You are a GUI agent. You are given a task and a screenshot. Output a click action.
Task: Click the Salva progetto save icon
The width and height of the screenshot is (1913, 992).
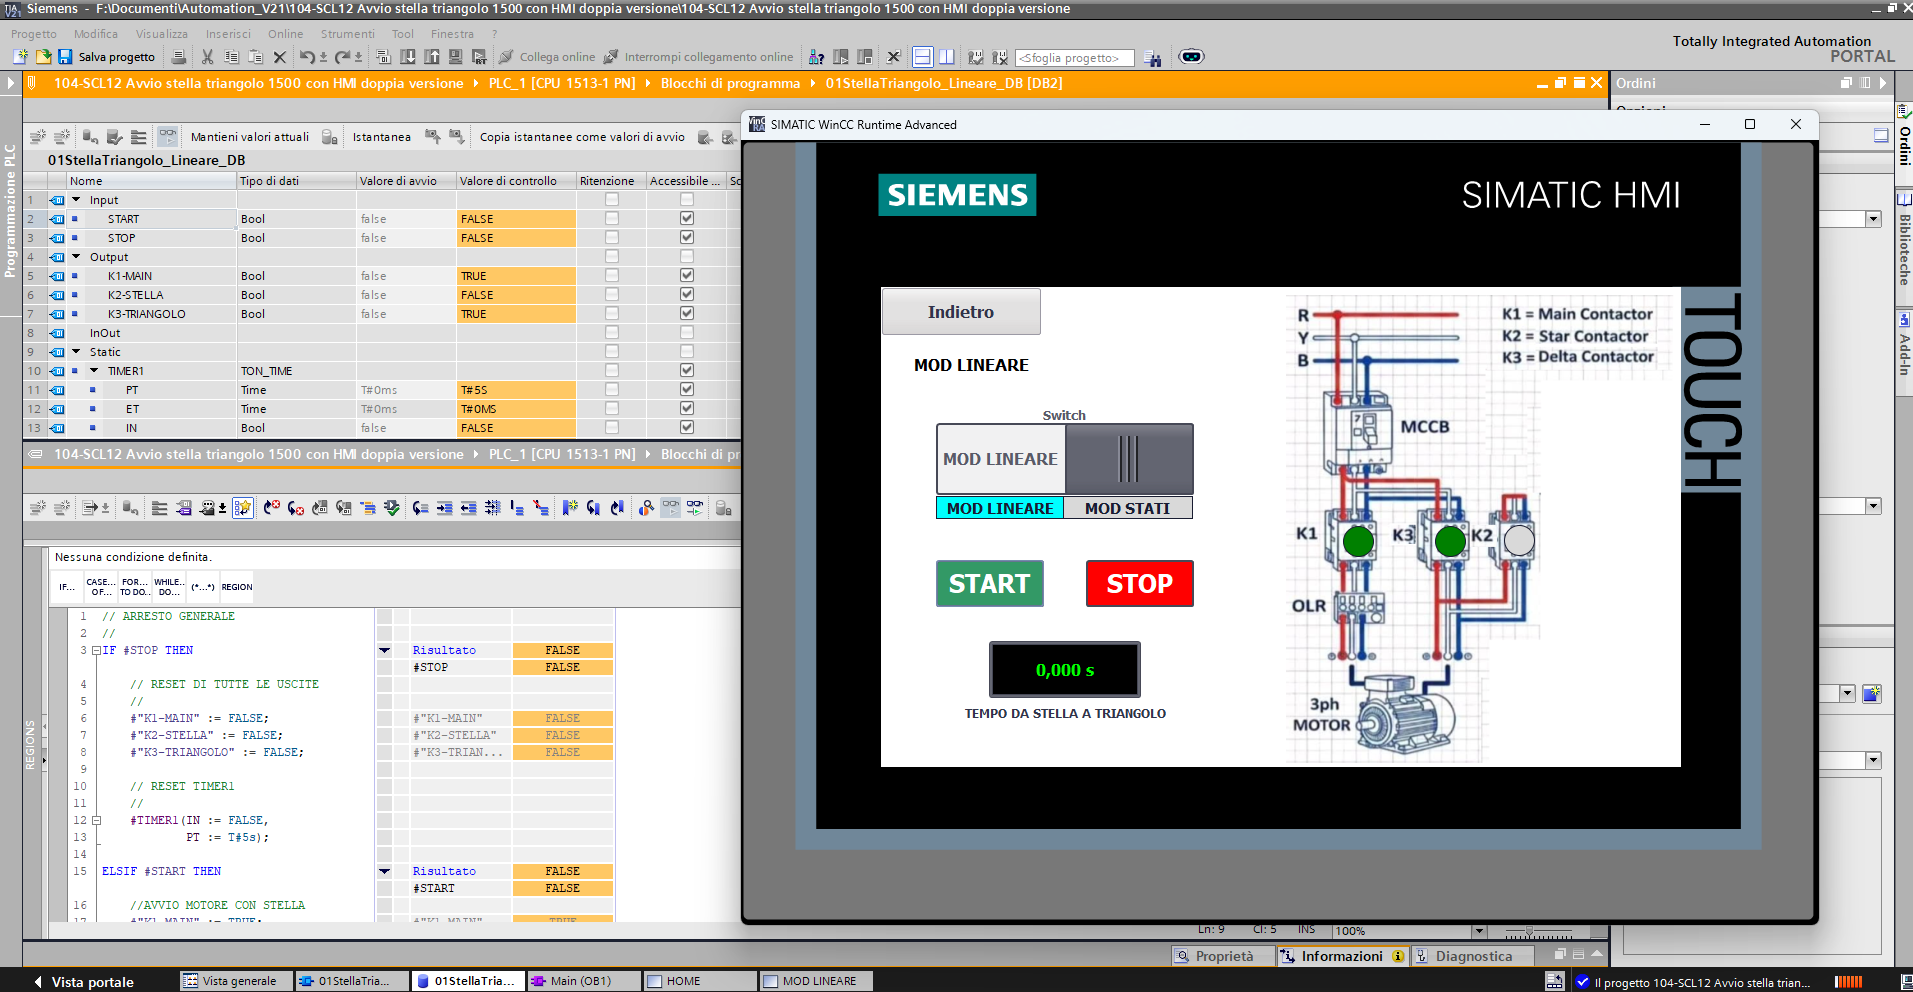(x=65, y=57)
